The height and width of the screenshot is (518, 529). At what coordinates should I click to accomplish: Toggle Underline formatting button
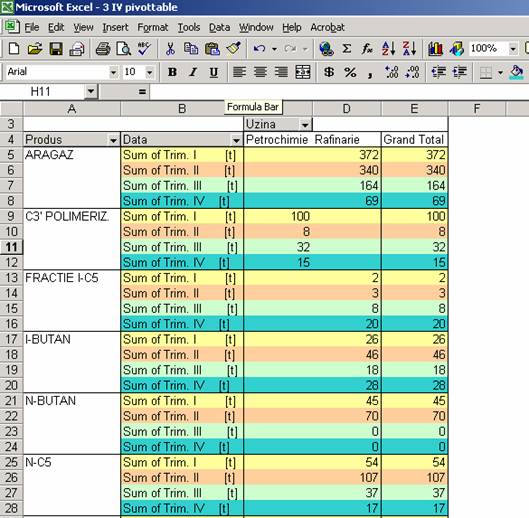(214, 72)
